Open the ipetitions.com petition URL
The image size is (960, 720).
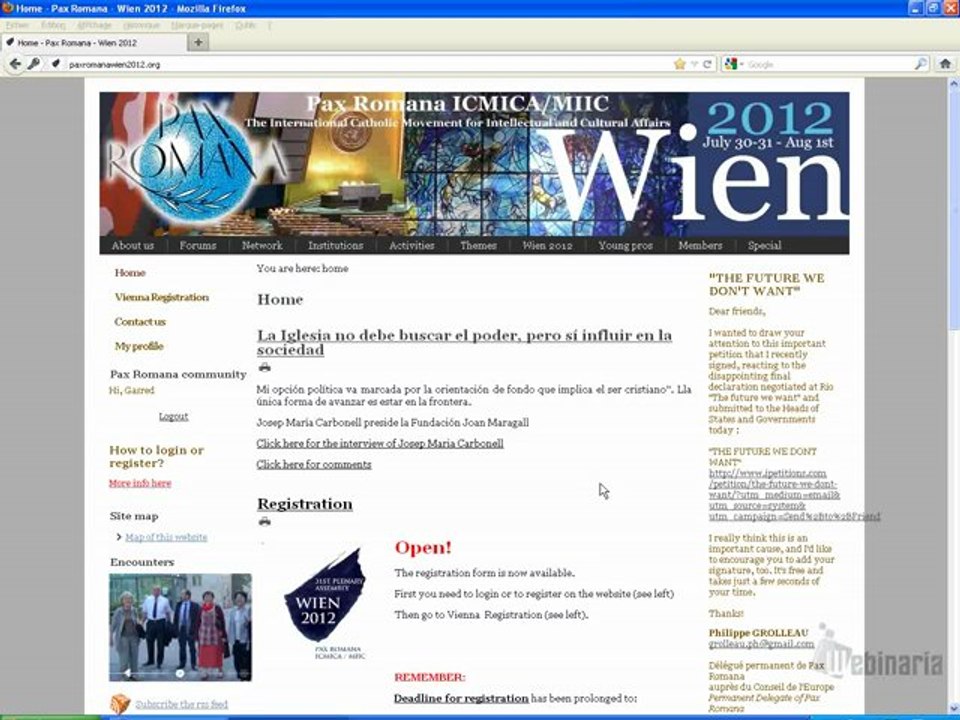(794, 495)
